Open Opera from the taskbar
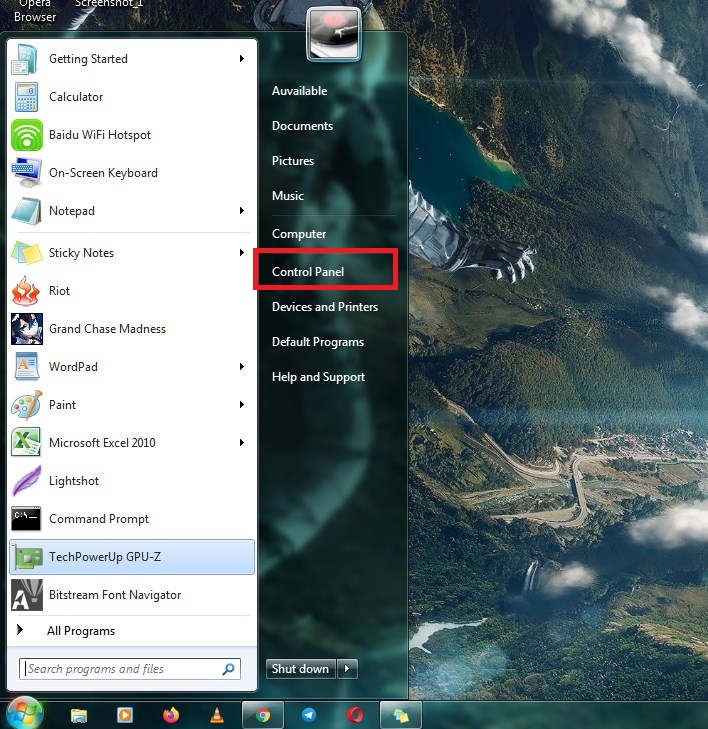Screen dimensions: 708x729 click(x=355, y=715)
